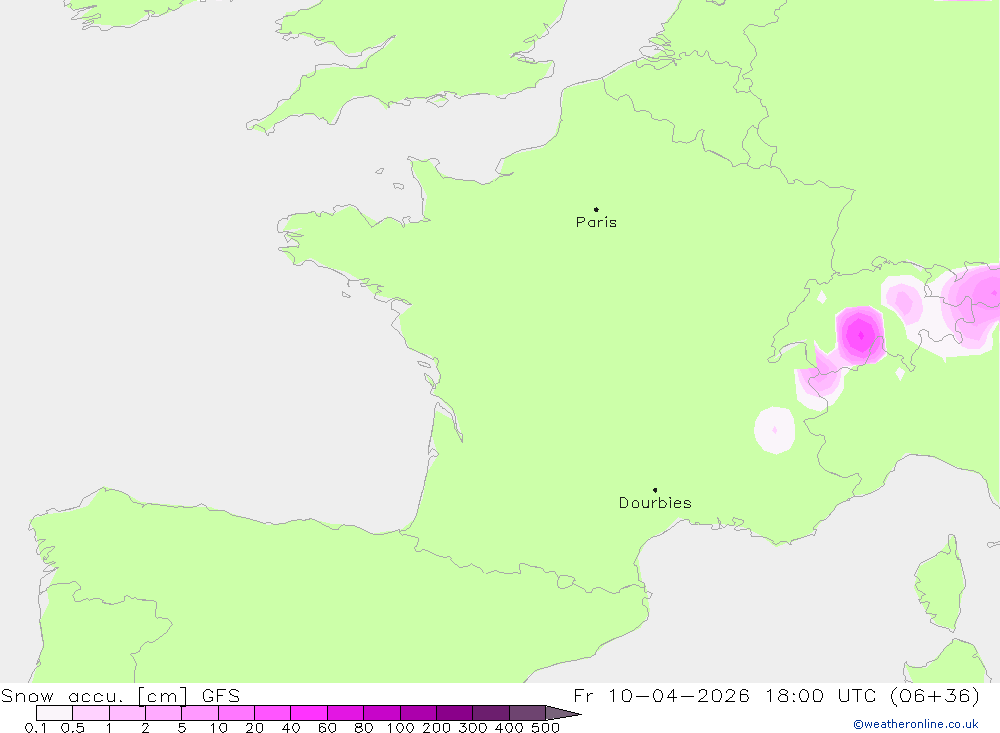Select the 300 cm legend color swatch
Viewport: 1000px width, 733px height.
click(x=491, y=713)
